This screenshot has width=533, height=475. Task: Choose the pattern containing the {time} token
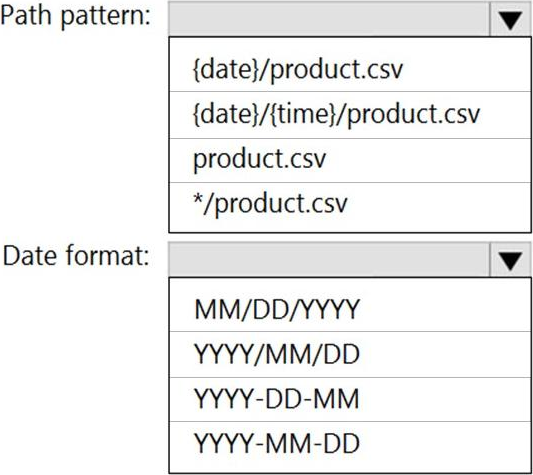click(x=350, y=115)
